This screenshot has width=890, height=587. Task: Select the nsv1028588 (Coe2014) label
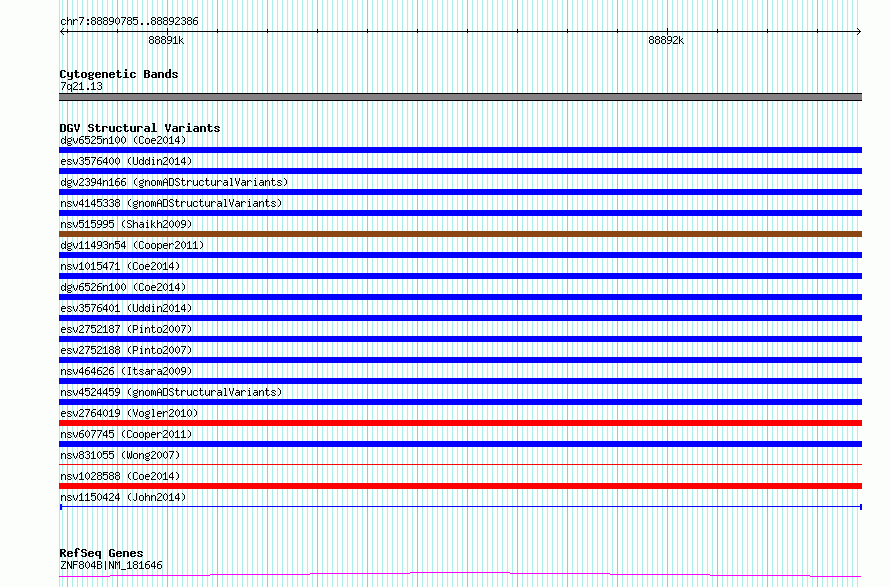pos(120,476)
